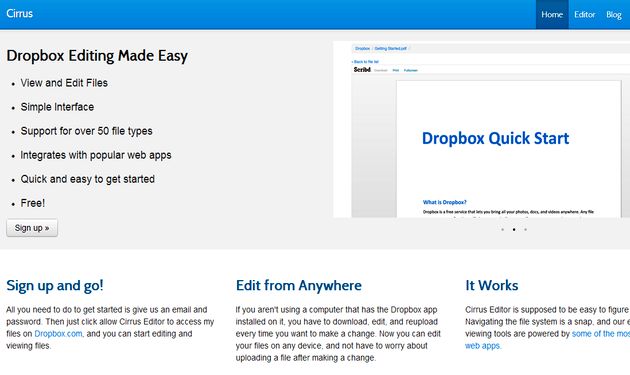
Task: Click the Scribd logo in the slide
Action: (362, 70)
